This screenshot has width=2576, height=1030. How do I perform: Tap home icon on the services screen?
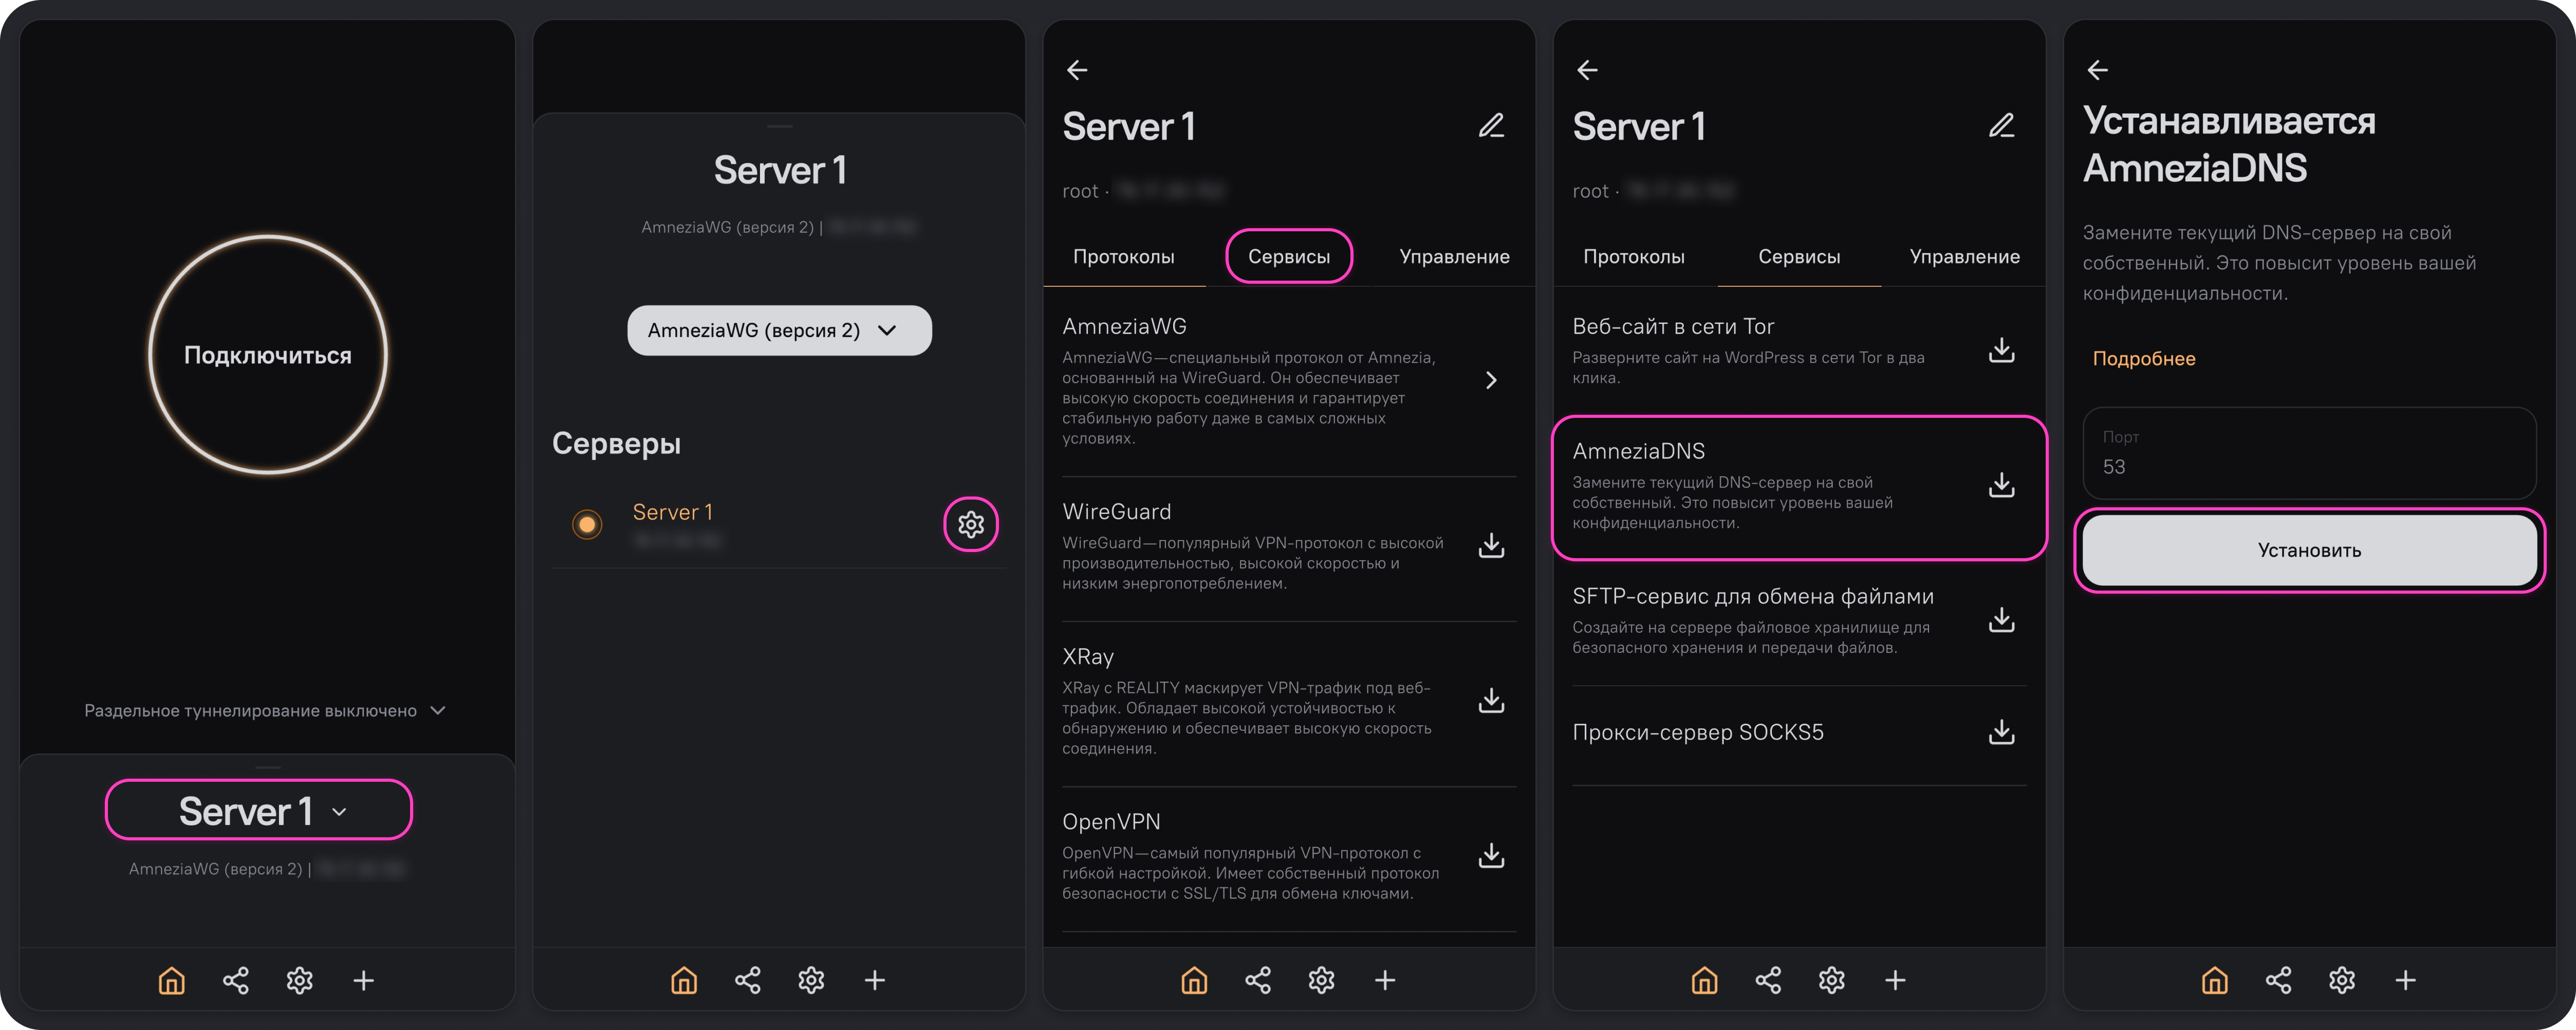pos(1704,980)
